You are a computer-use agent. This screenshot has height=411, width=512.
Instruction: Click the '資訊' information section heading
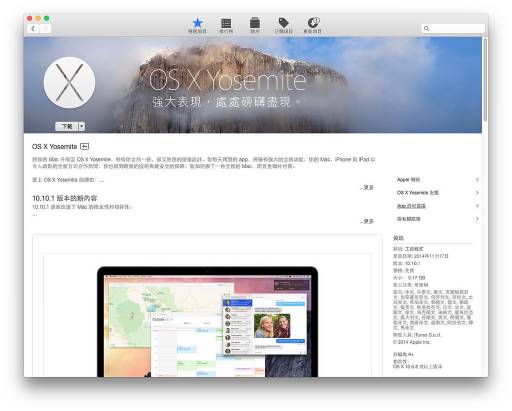click(x=398, y=238)
